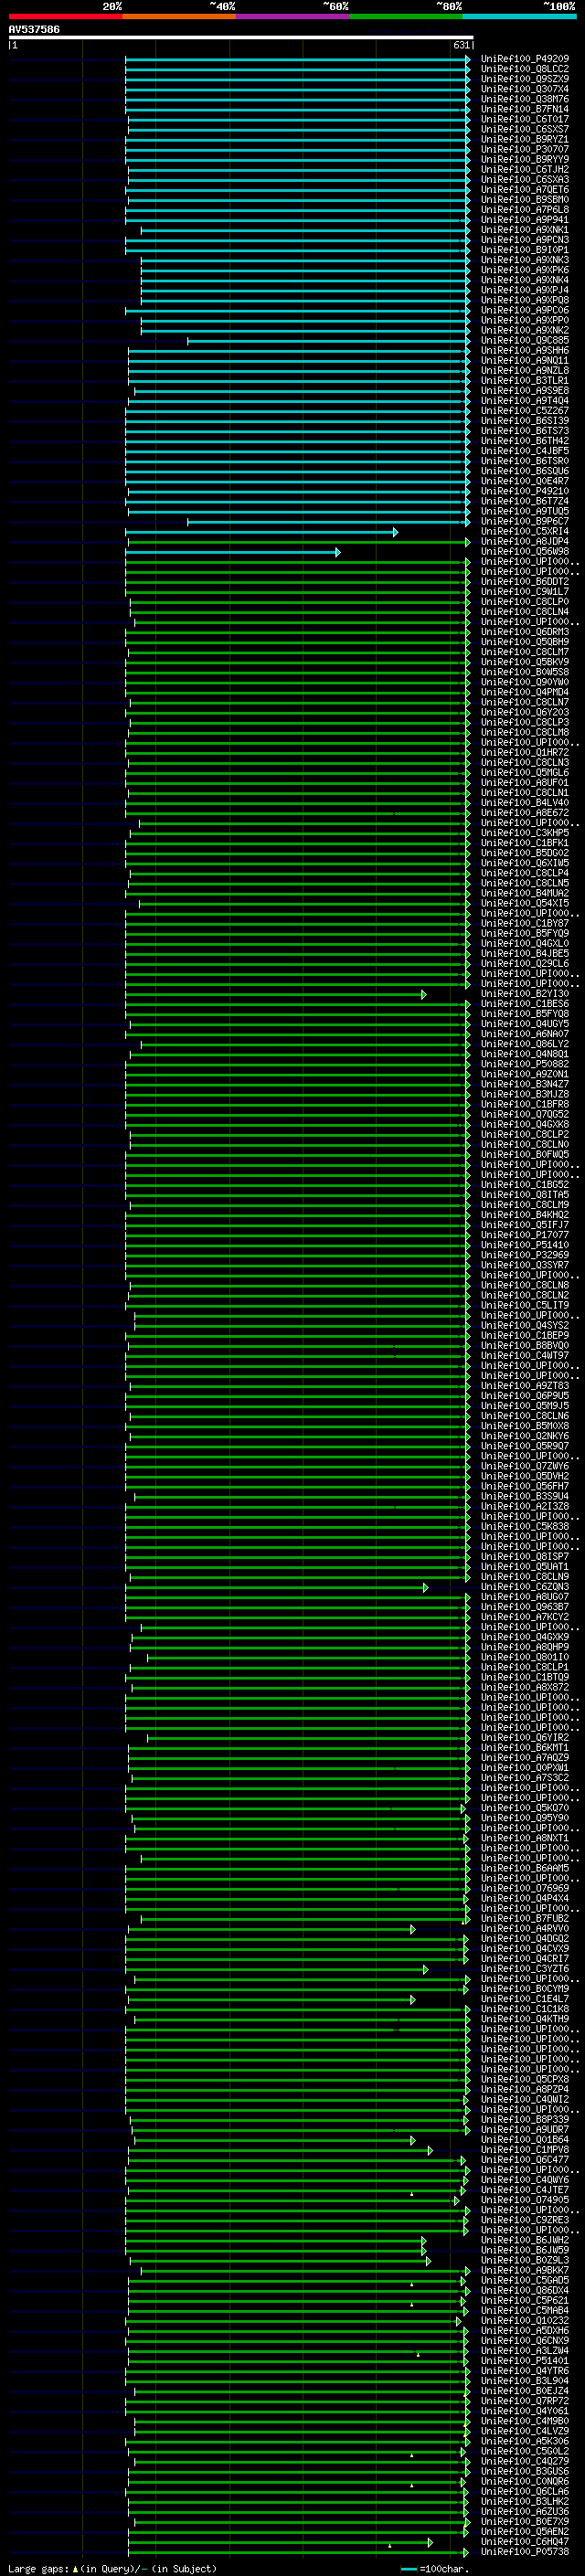Viewport: 585px width, 2576px height.
Task: Click hit label UniRef100_A8UF01
Action: pyautogui.click(x=525, y=782)
